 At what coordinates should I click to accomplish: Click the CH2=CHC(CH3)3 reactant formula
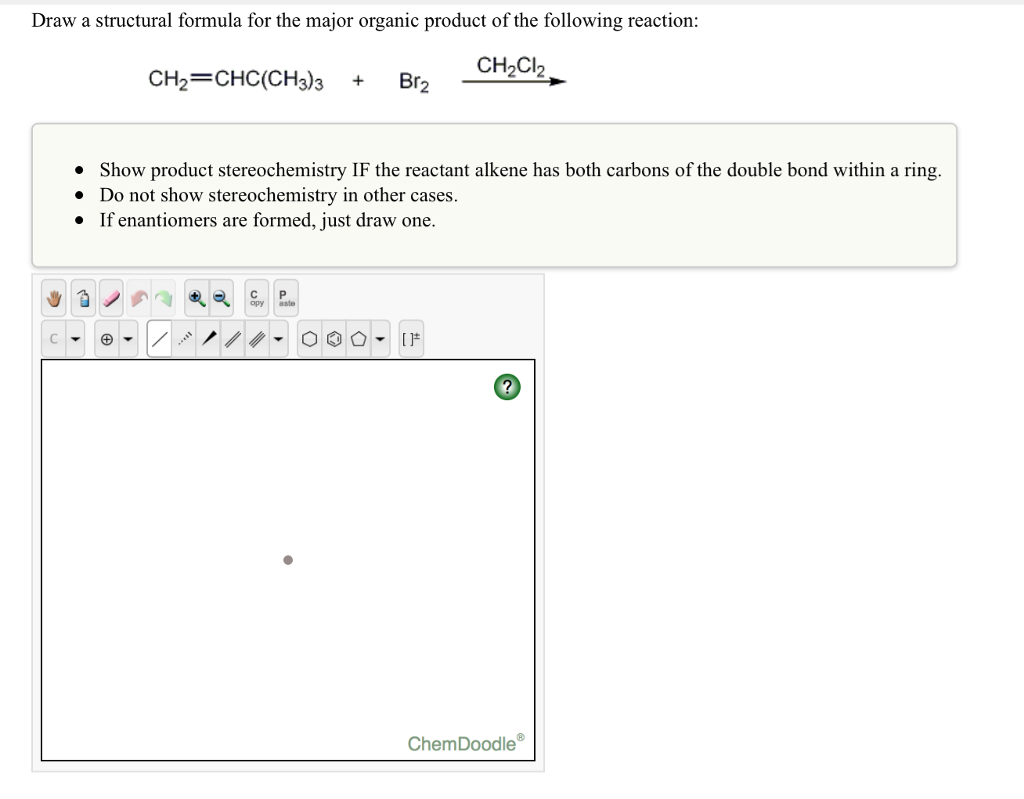[236, 80]
